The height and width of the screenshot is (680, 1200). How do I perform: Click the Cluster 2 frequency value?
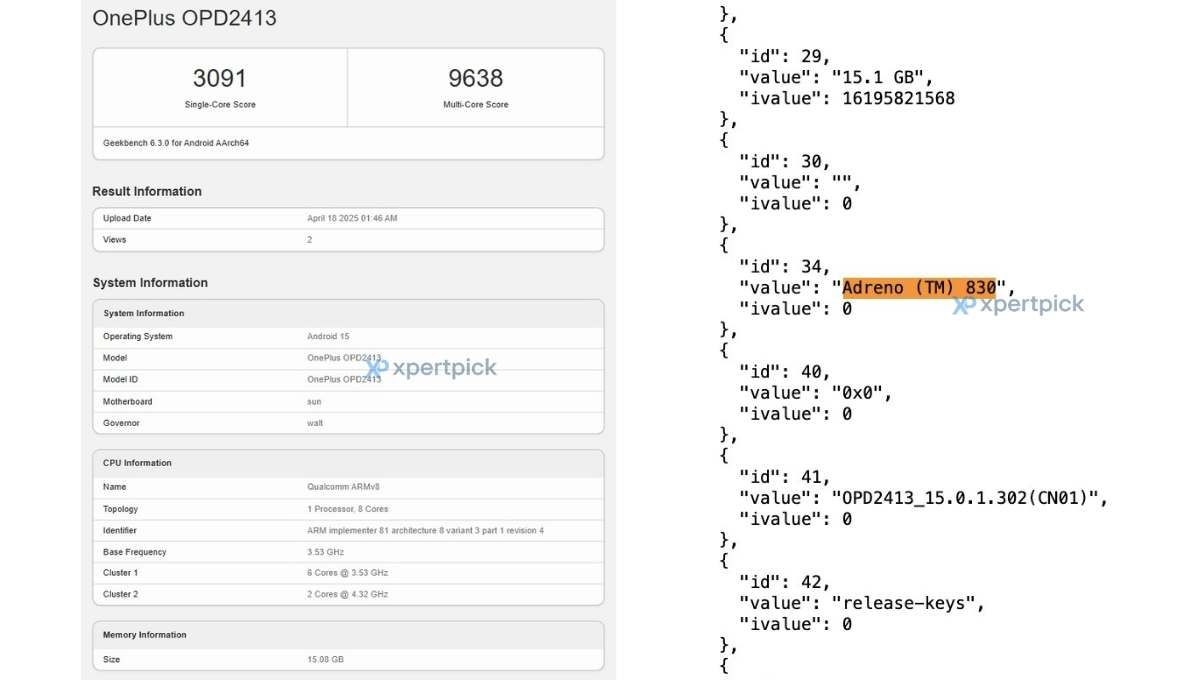(x=349, y=593)
